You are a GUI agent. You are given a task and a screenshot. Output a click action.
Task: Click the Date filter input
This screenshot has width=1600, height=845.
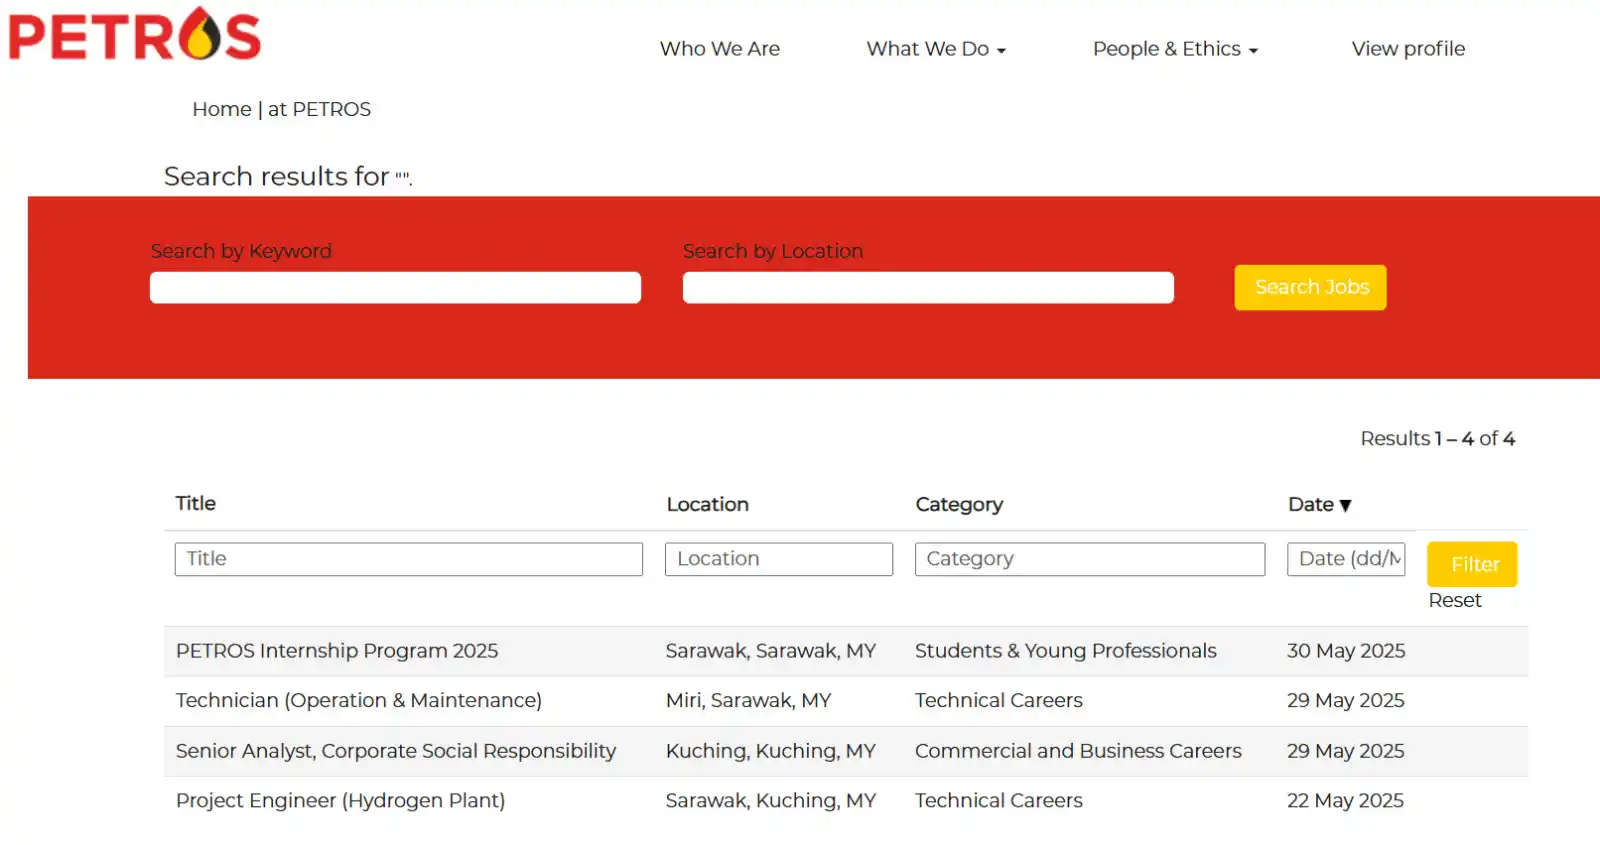click(1346, 559)
